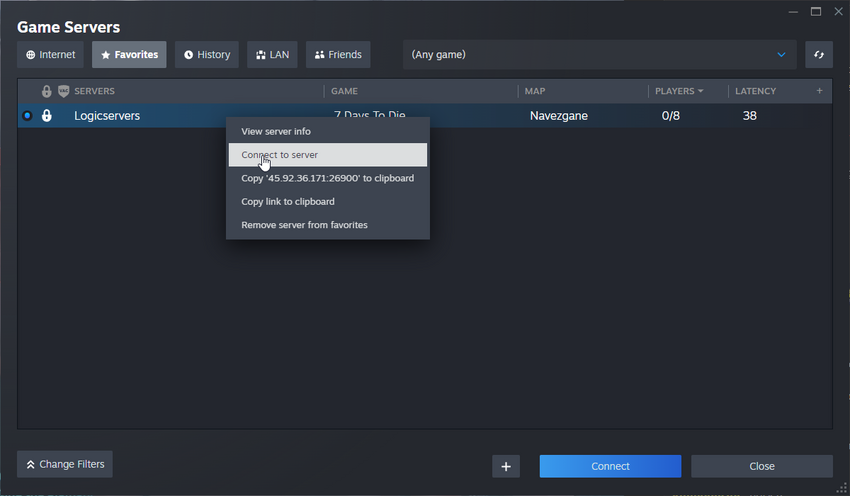Click the latency value 38

click(x=749, y=115)
